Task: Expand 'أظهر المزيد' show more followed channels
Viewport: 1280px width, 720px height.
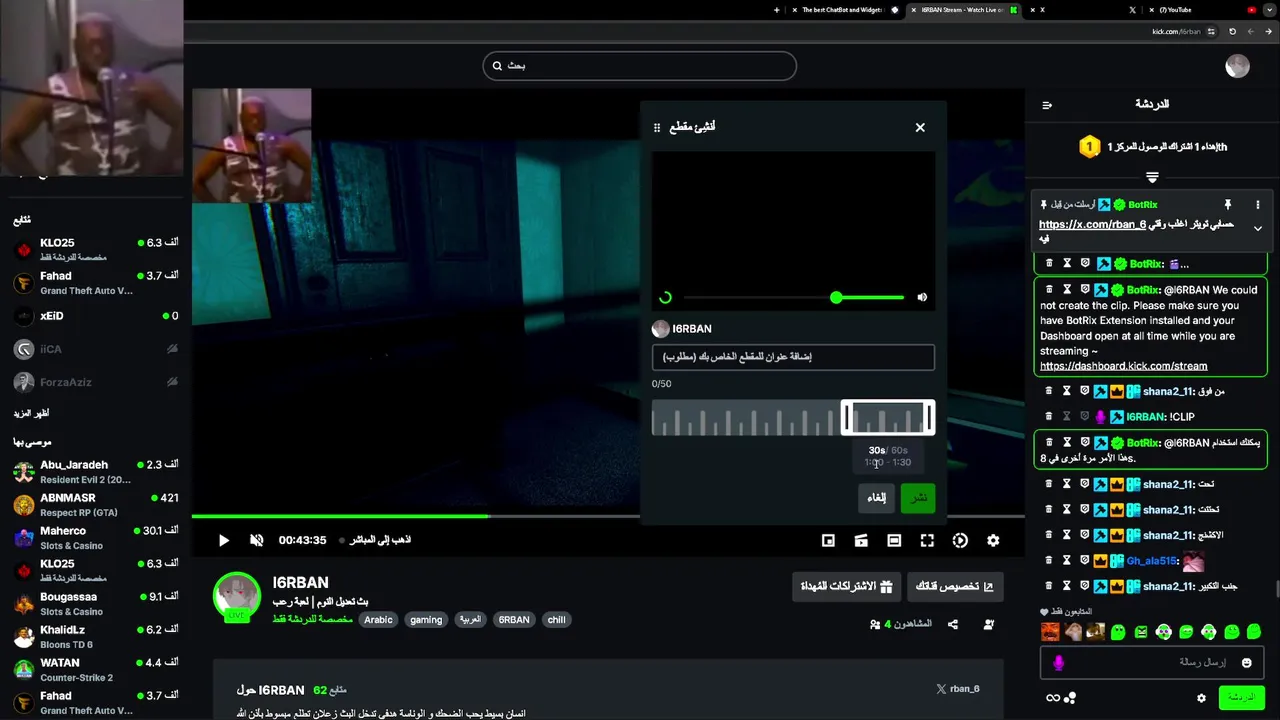Action: click(31, 413)
